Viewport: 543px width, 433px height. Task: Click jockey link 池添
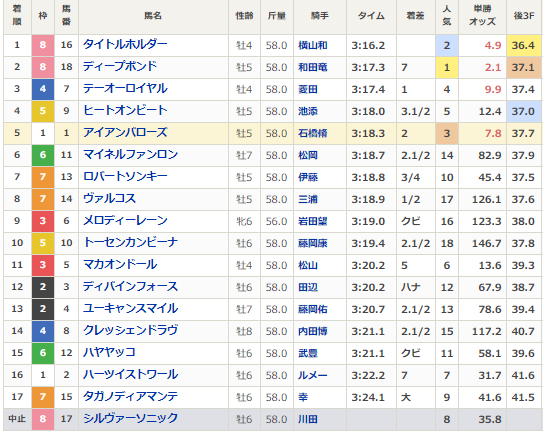pos(308,111)
